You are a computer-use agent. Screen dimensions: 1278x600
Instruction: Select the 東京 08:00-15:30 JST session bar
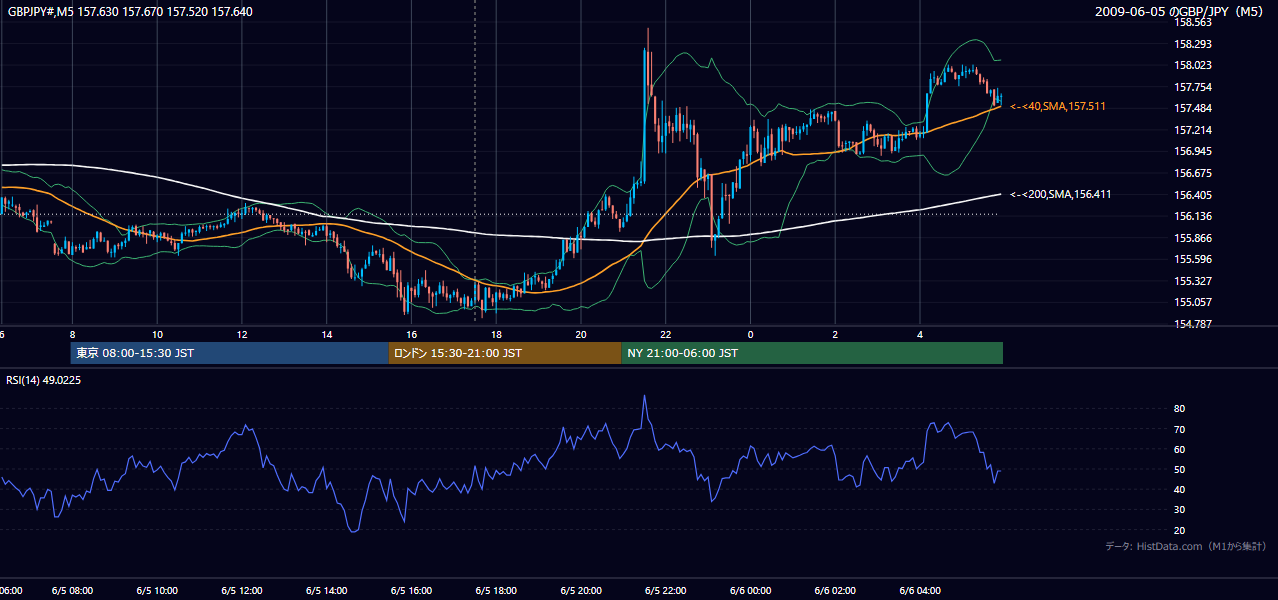pos(230,353)
